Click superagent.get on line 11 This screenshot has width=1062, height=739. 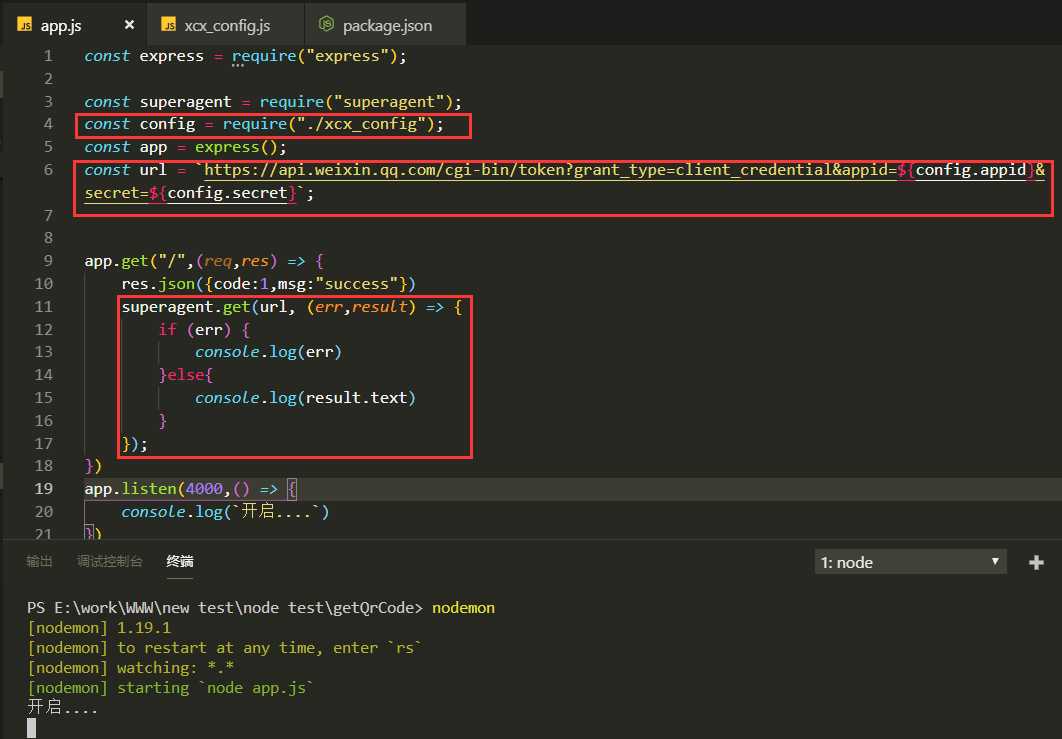[186, 307]
